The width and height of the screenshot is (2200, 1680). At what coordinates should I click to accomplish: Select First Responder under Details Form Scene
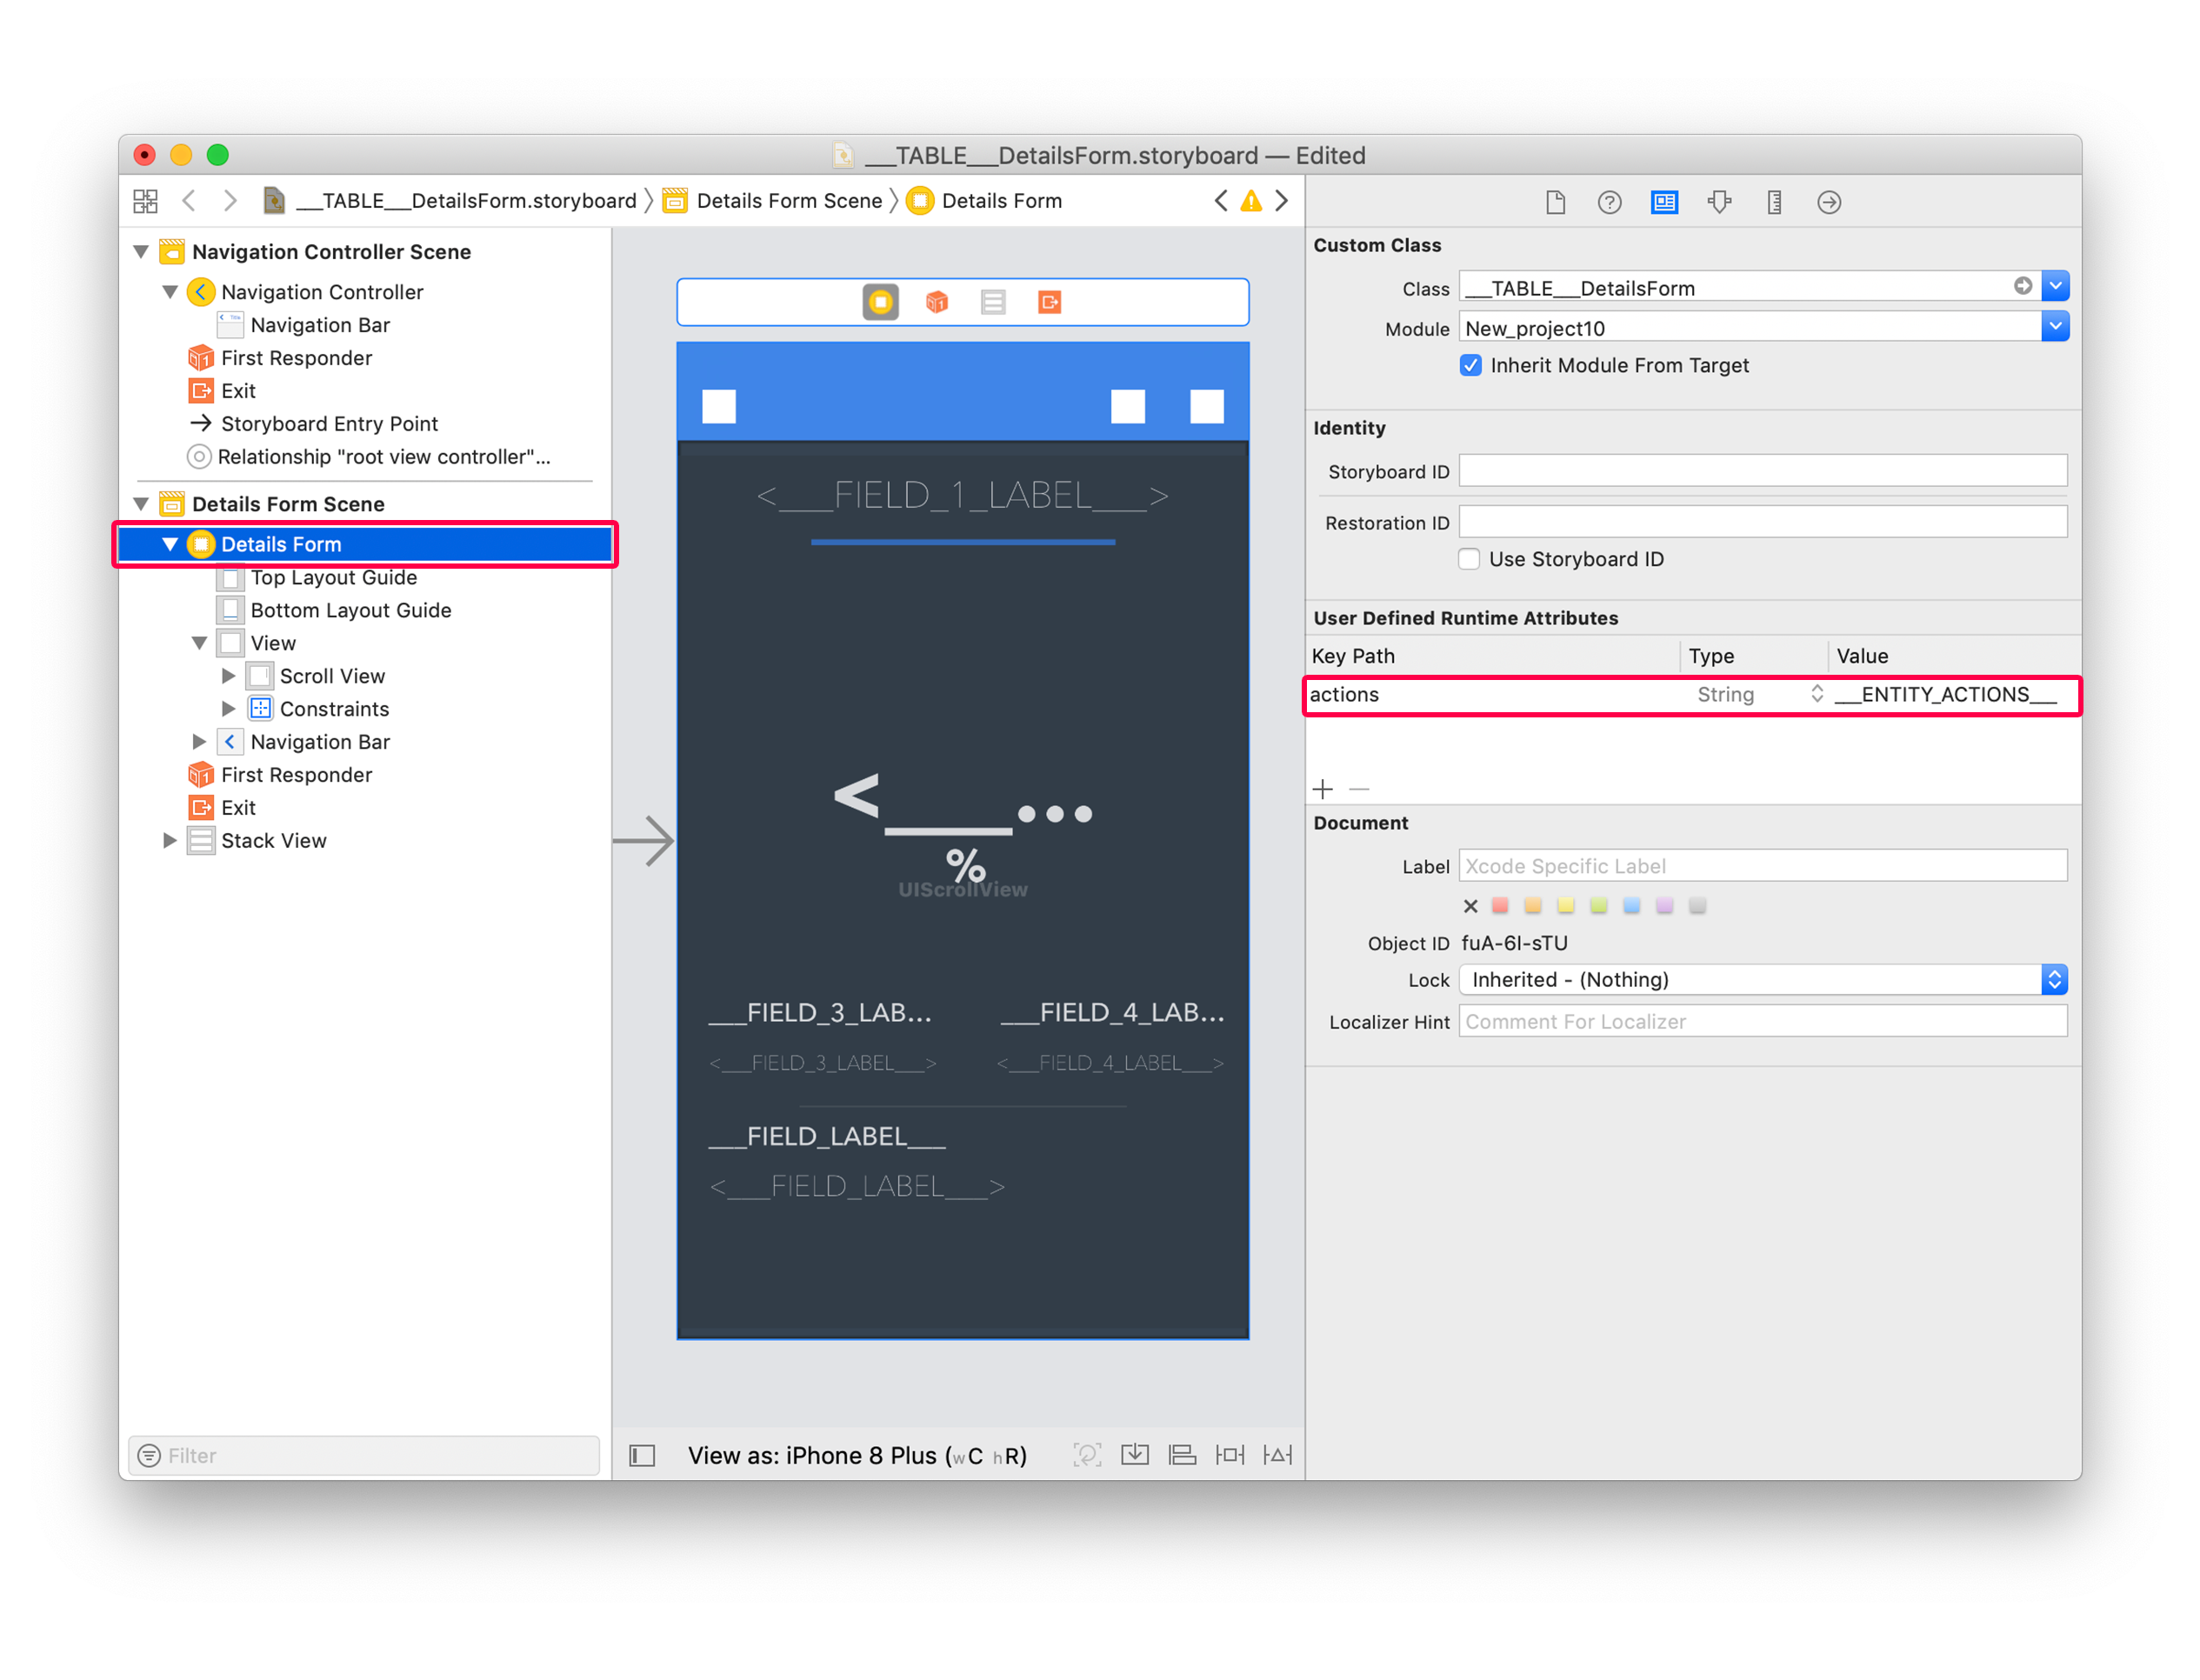[296, 775]
